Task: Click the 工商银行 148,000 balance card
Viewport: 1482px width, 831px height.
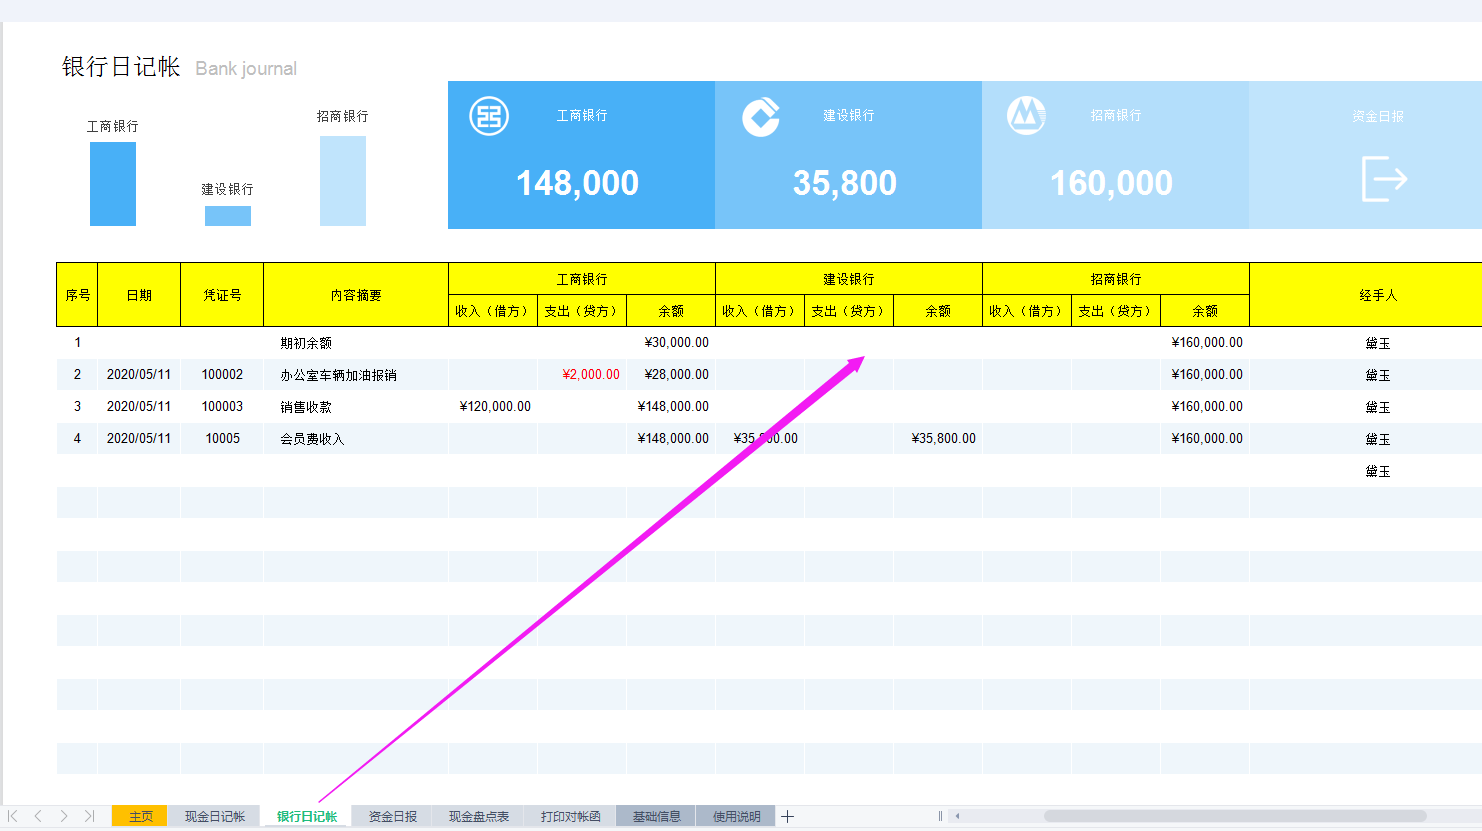Action: click(x=581, y=155)
